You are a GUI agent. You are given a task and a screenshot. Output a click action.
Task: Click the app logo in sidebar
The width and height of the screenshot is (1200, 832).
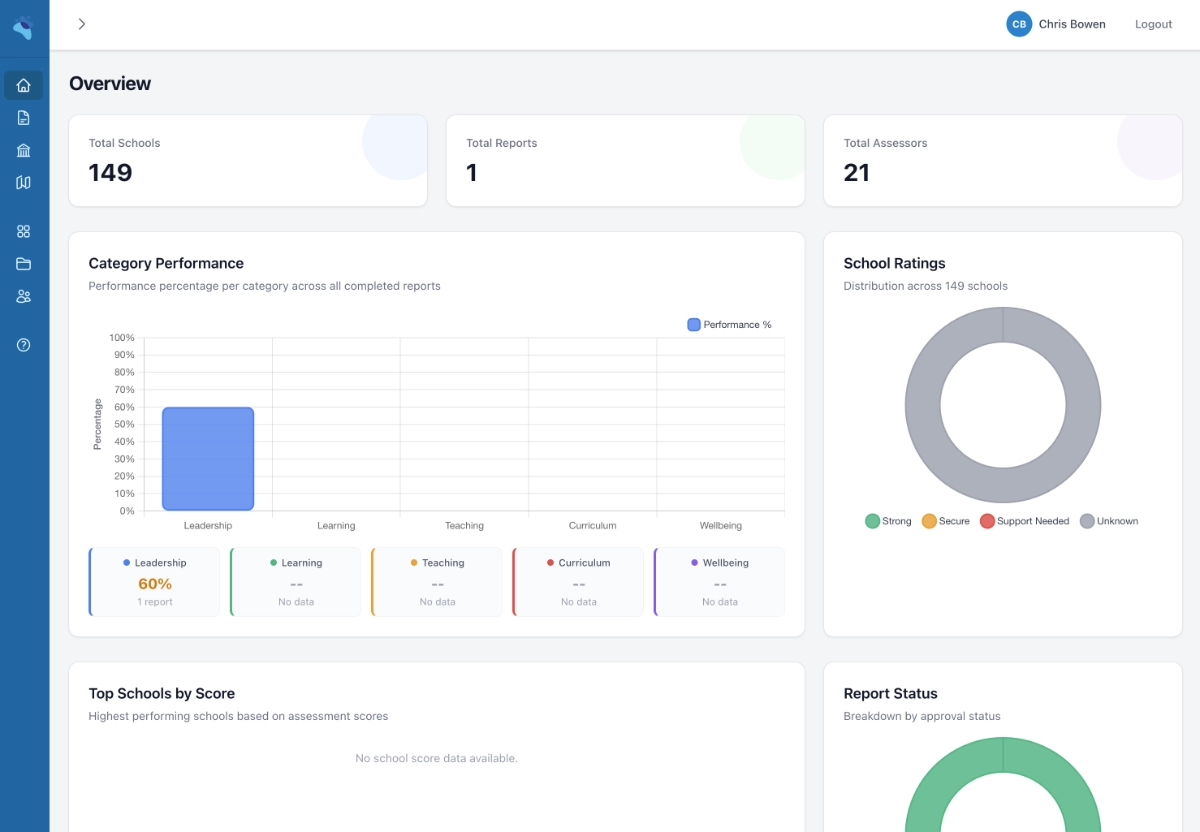23,27
